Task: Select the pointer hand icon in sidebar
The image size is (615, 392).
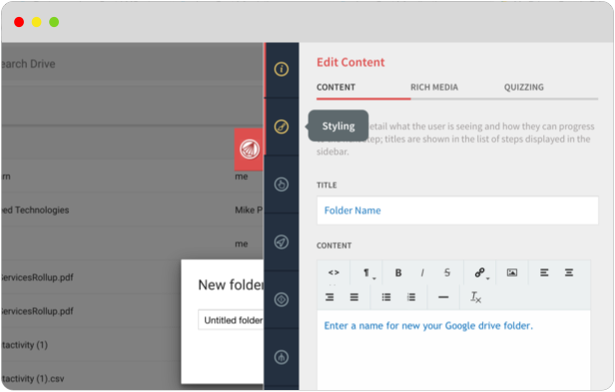Action: (x=281, y=184)
